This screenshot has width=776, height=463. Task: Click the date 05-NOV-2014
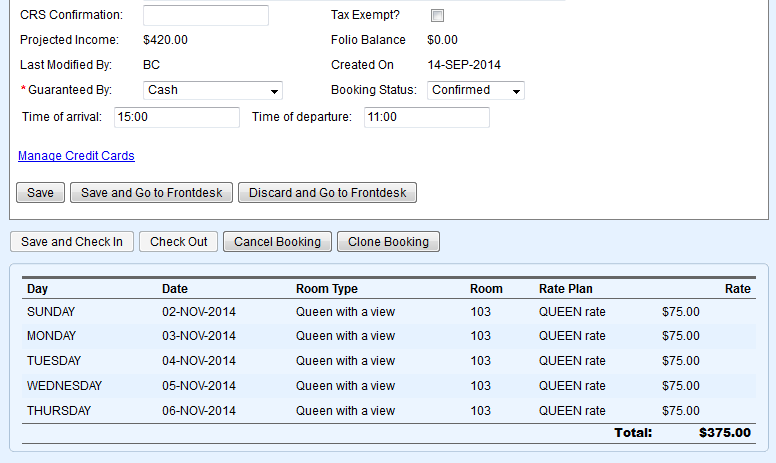tap(199, 386)
